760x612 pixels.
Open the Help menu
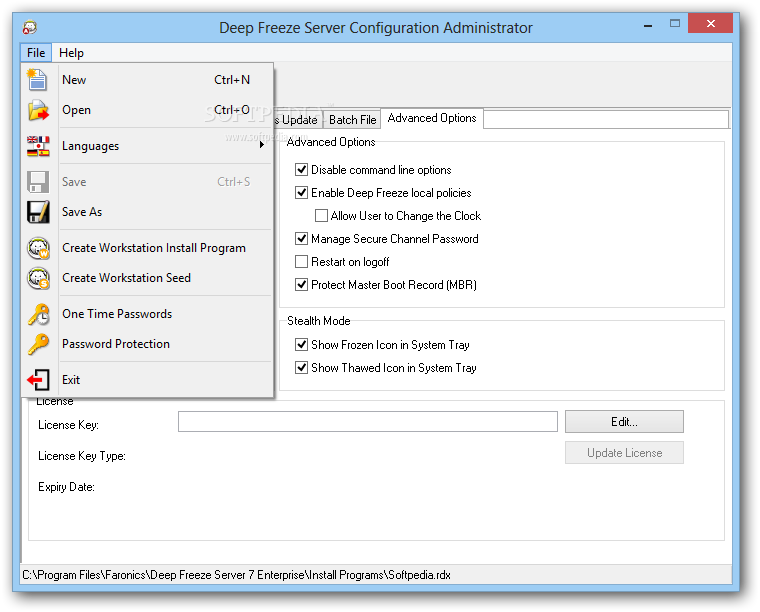tap(71, 53)
